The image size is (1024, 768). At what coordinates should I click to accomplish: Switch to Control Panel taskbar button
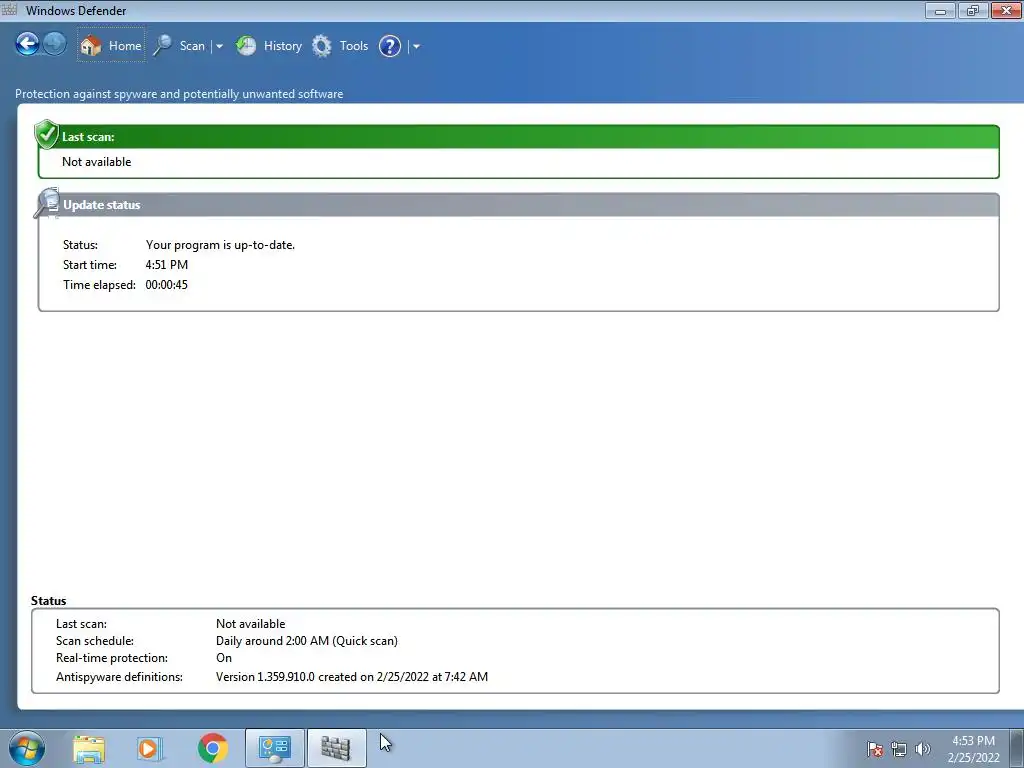275,748
